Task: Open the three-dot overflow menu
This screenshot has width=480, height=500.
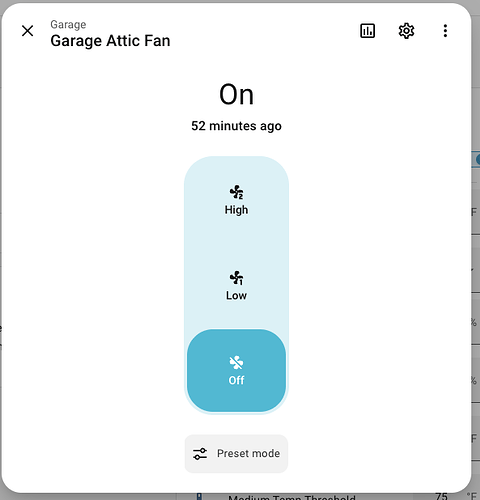Action: 445,31
